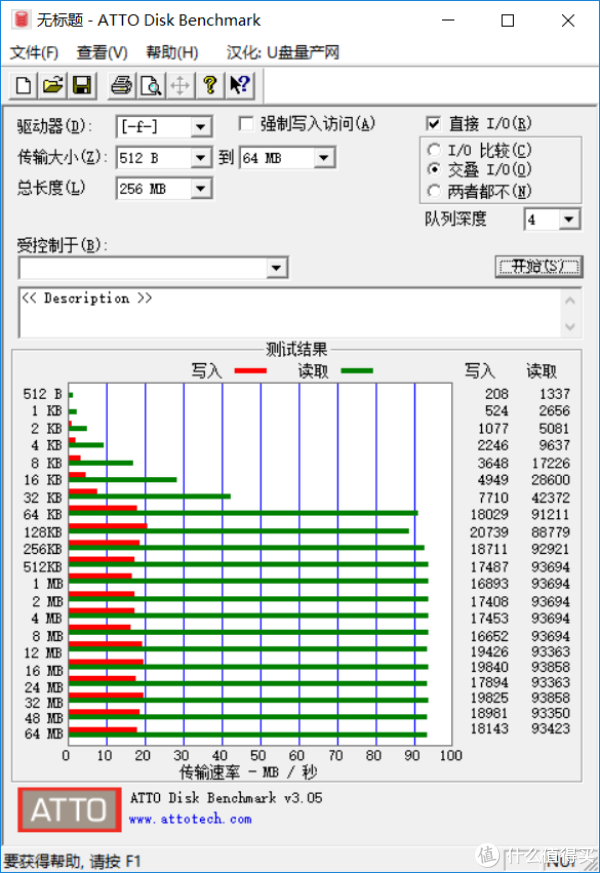The height and width of the screenshot is (873, 600).
Task: Open the 队列深度 queue depth dropdown
Action: click(569, 220)
